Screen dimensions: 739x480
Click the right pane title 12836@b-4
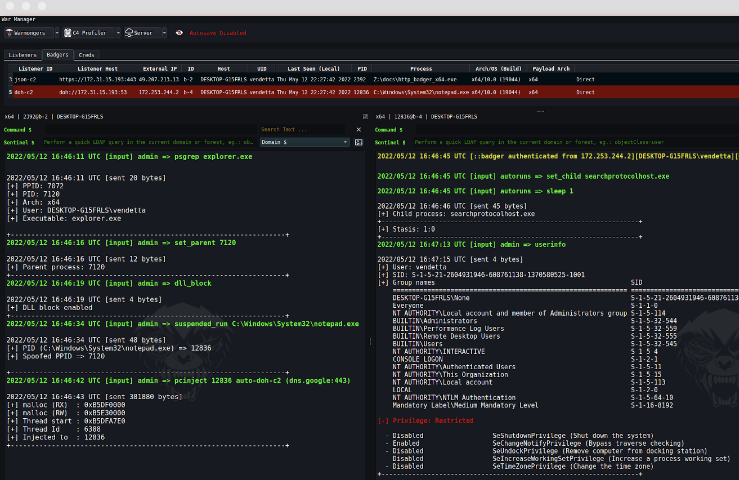(426, 117)
